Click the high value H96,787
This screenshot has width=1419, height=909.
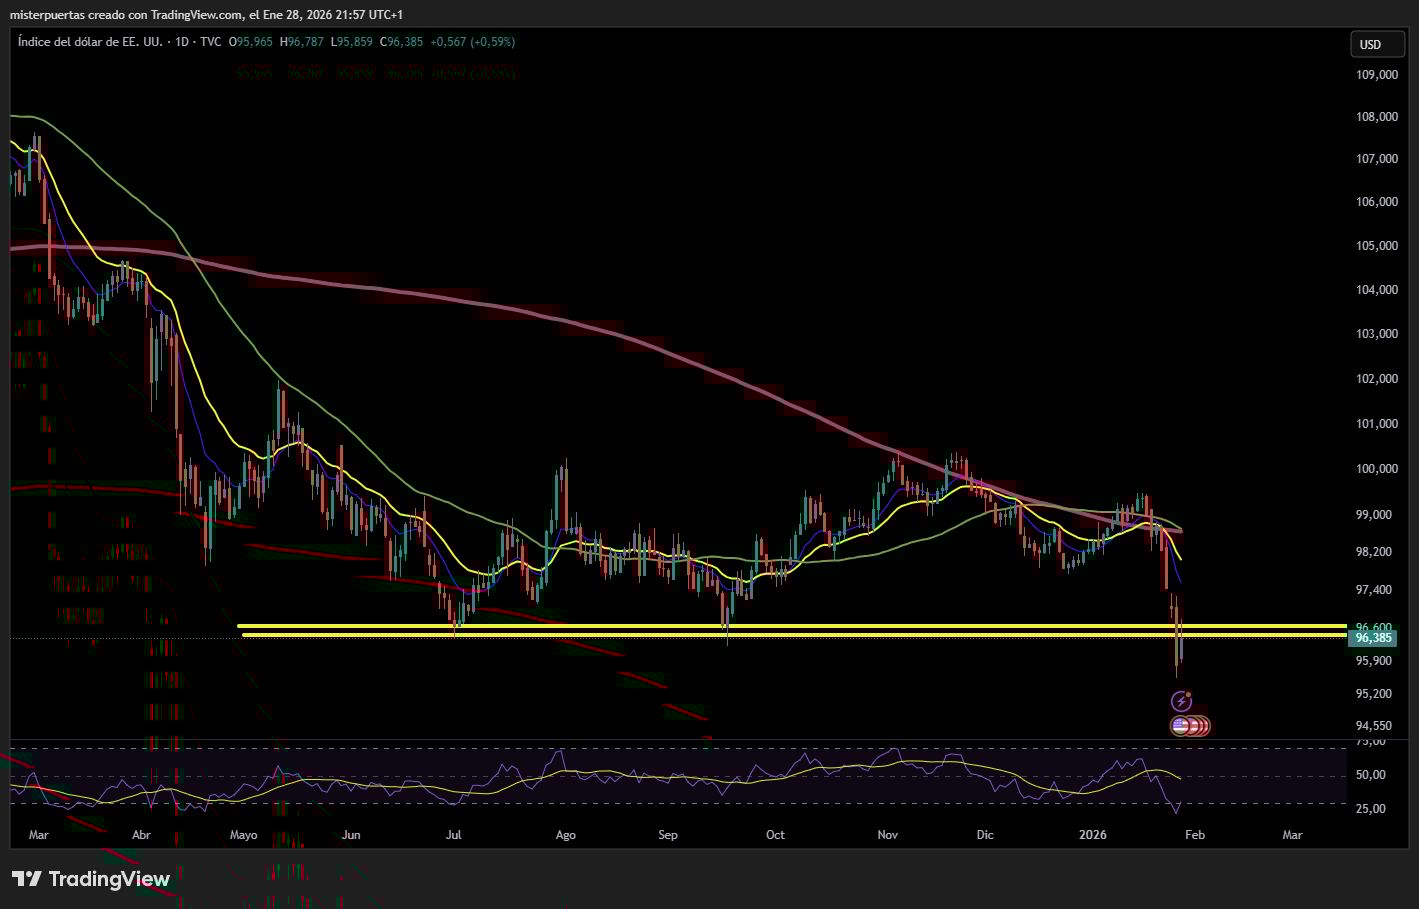[302, 42]
